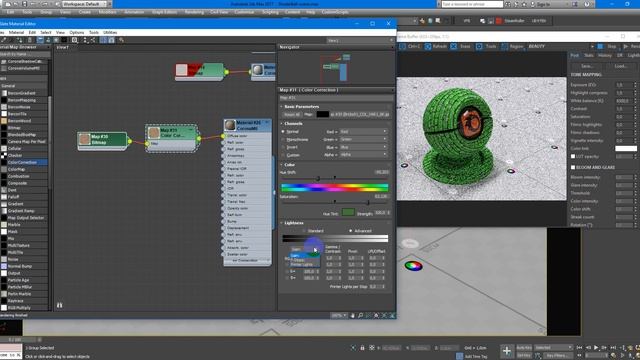Image resolution: width=640 pixels, height=360 pixels.
Task: Toggle the Parameter Editor panel icon in toolbar
Action: [x=111, y=40]
